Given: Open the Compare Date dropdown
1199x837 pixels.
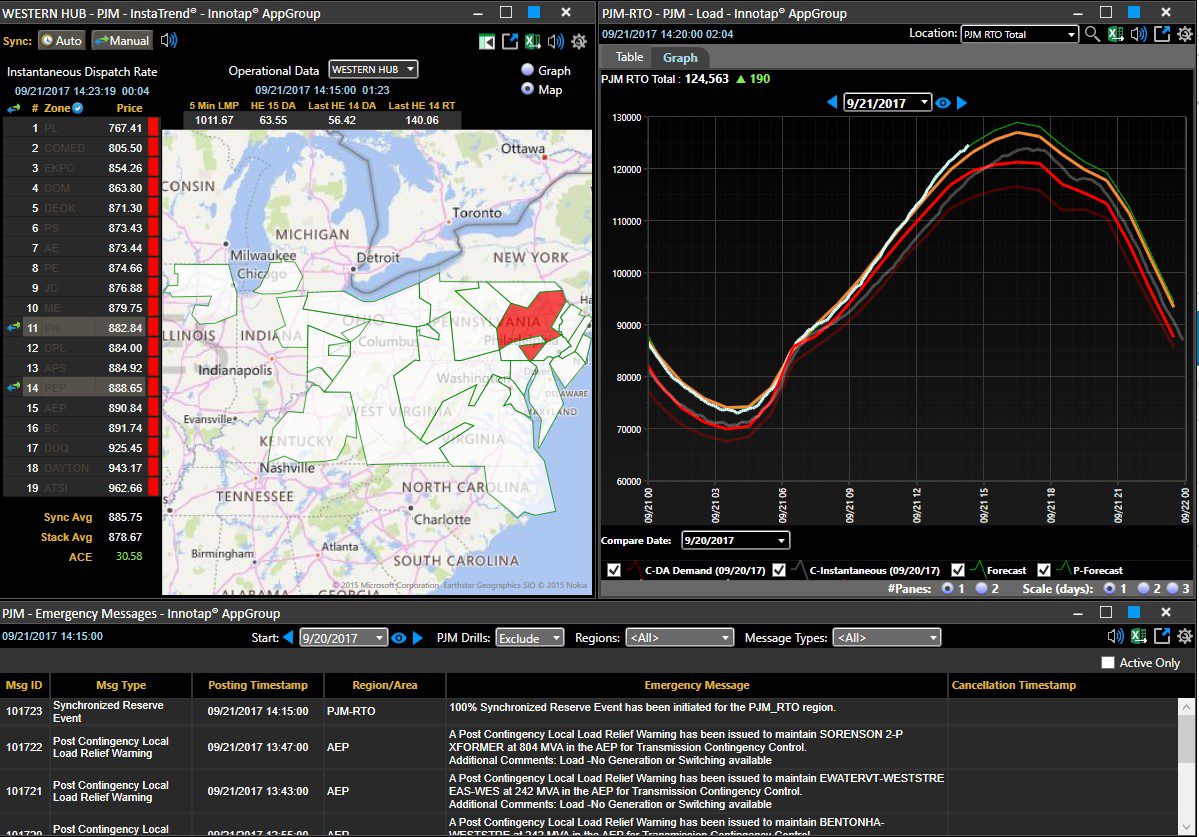Looking at the screenshot, I should (x=735, y=540).
